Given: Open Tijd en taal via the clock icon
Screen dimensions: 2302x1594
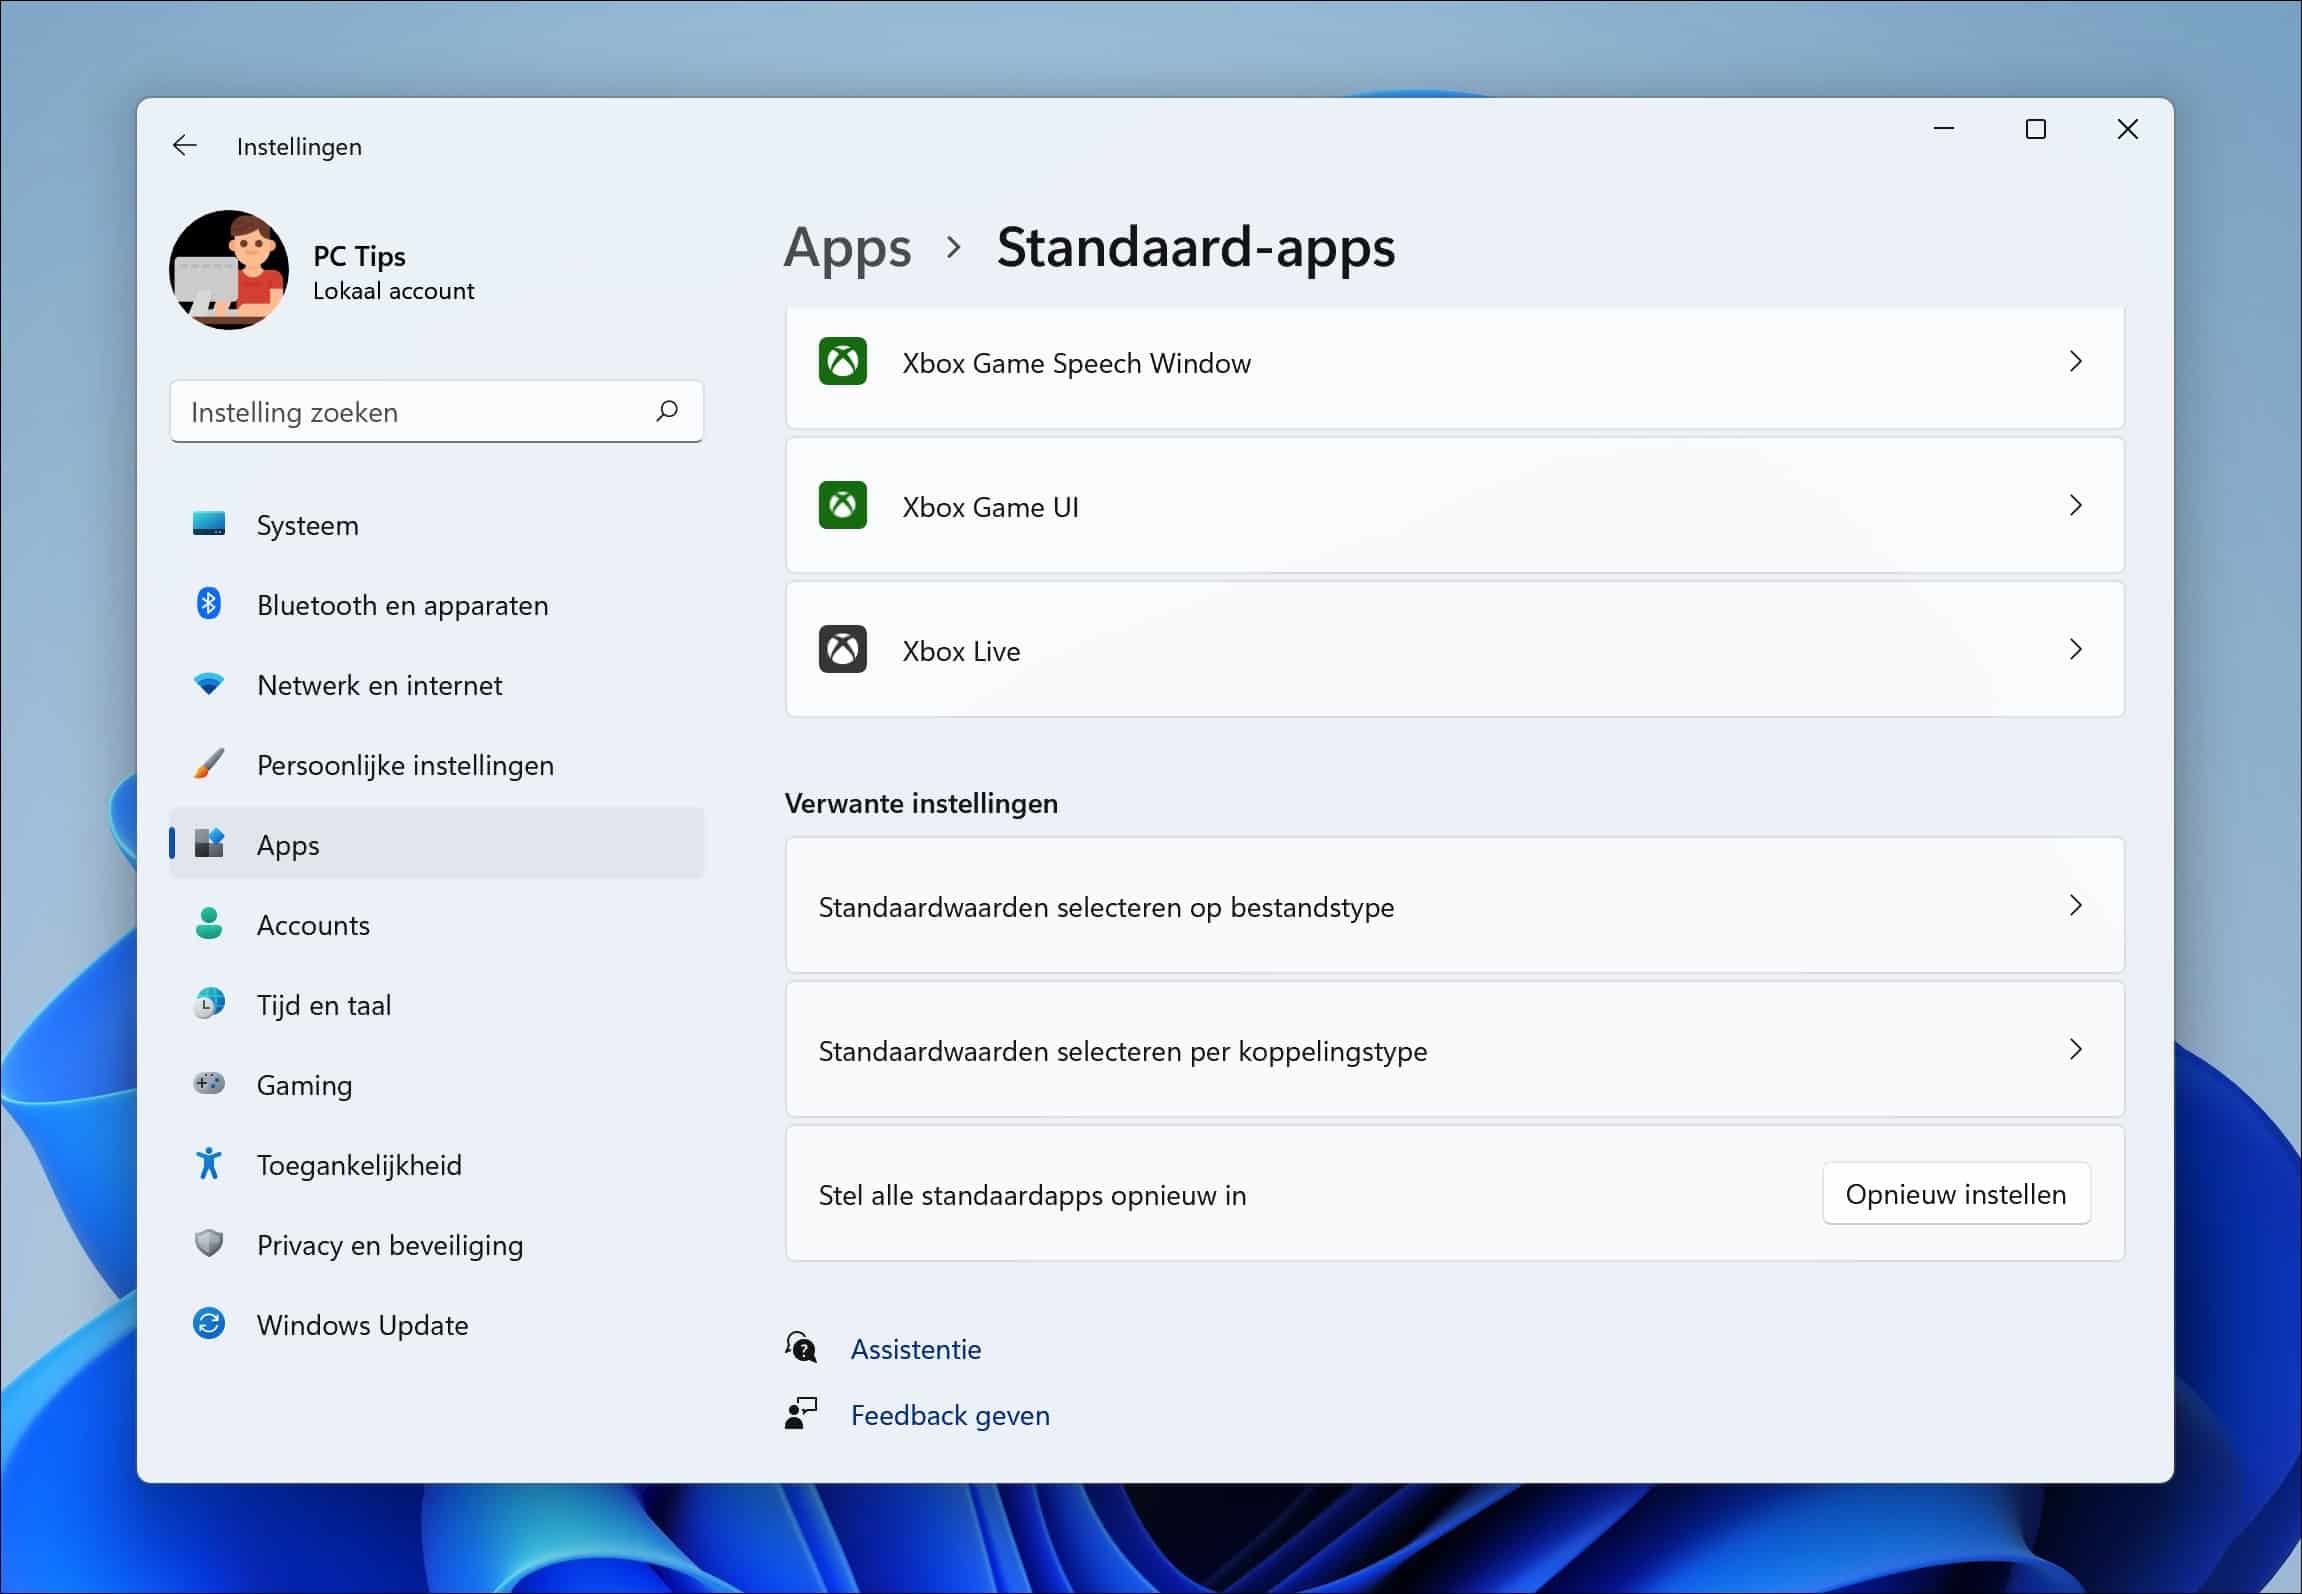Looking at the screenshot, I should [x=210, y=1004].
